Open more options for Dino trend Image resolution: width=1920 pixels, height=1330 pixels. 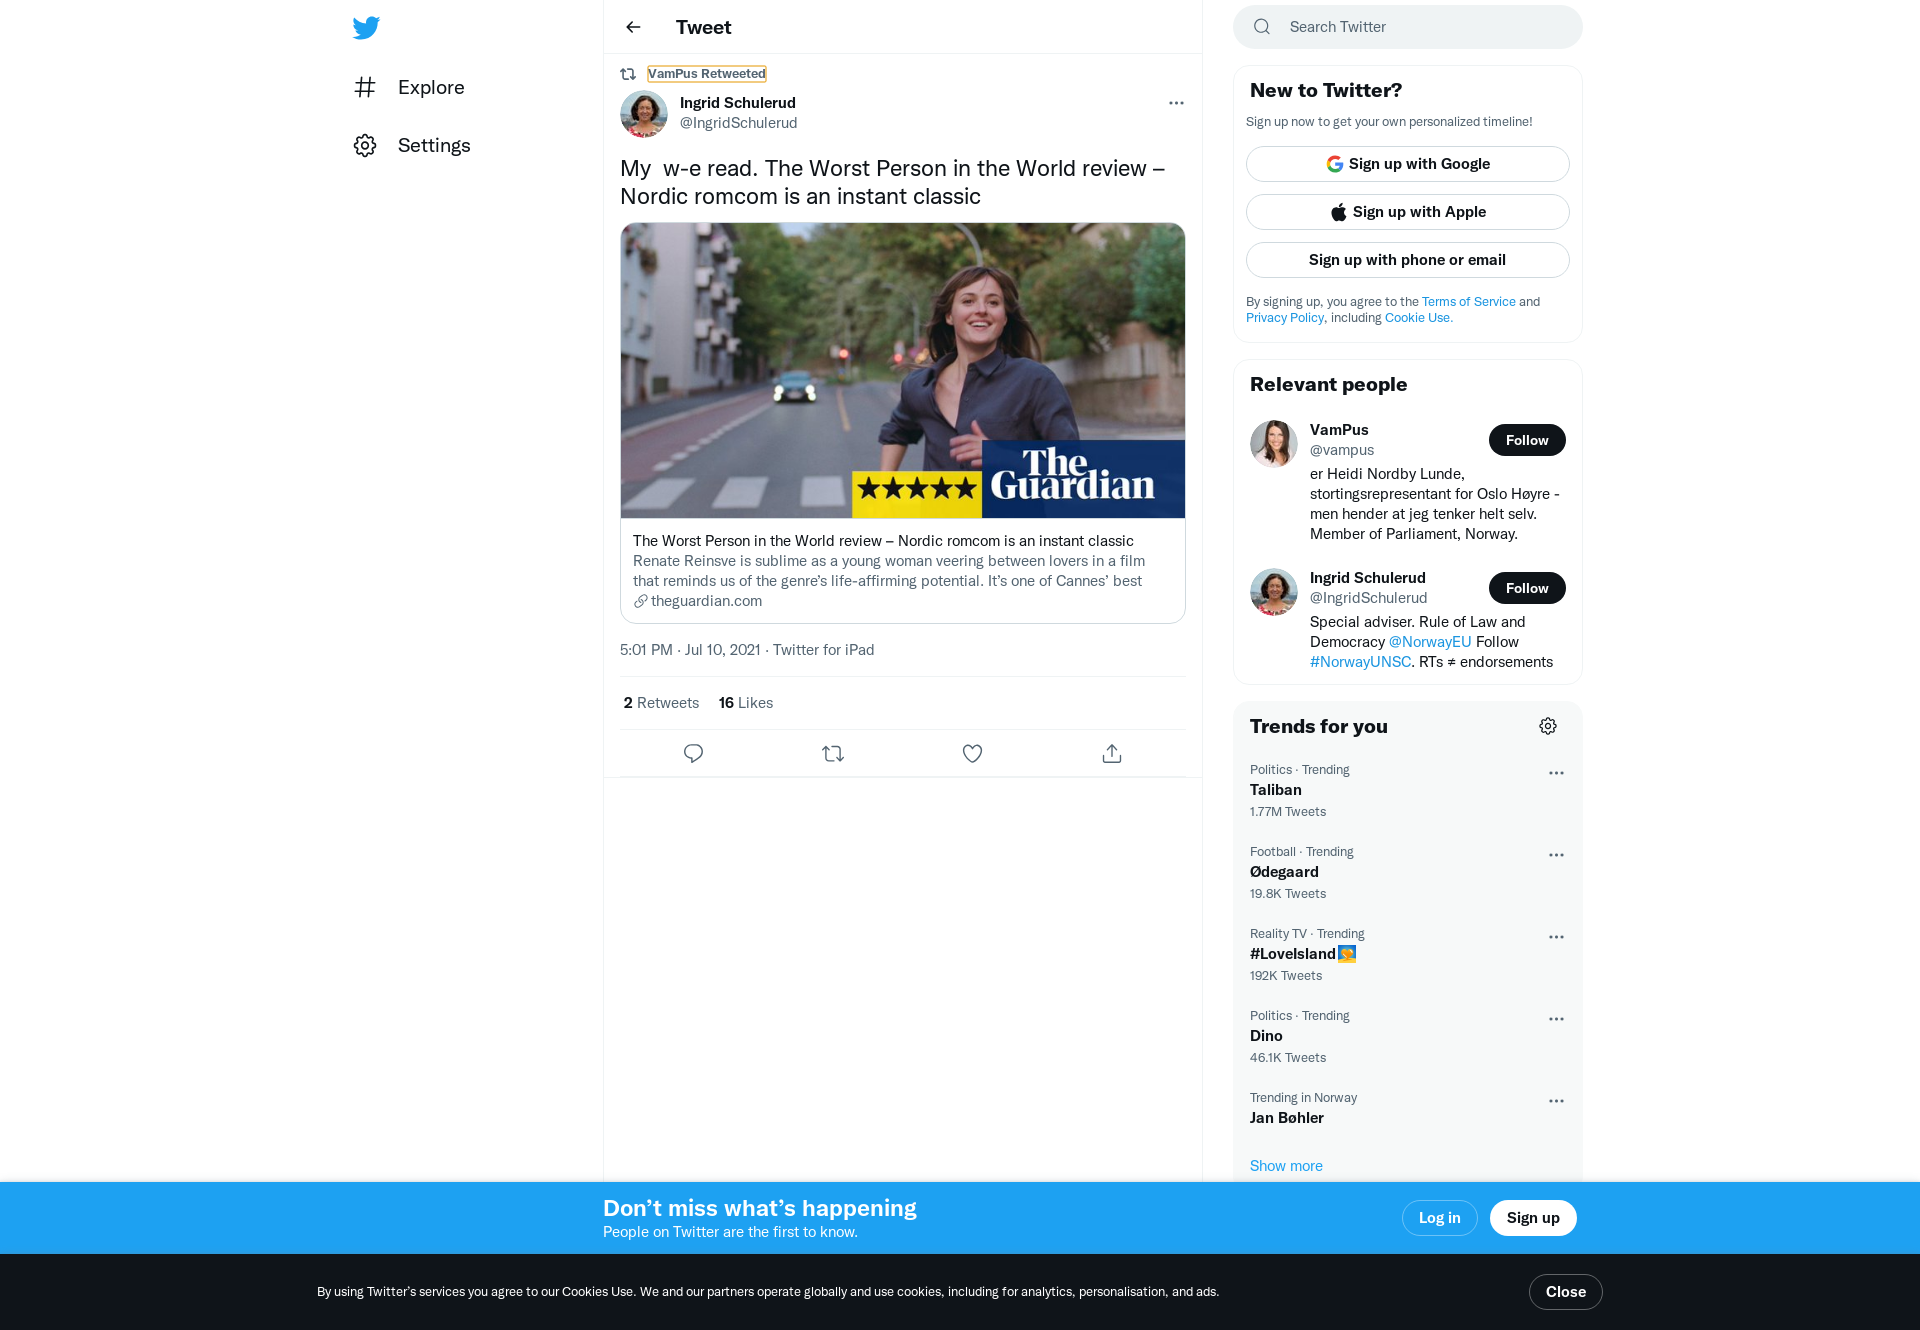tap(1556, 1019)
